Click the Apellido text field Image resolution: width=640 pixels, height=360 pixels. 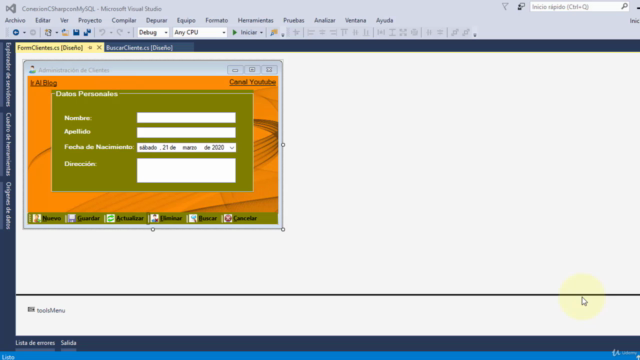[186, 132]
